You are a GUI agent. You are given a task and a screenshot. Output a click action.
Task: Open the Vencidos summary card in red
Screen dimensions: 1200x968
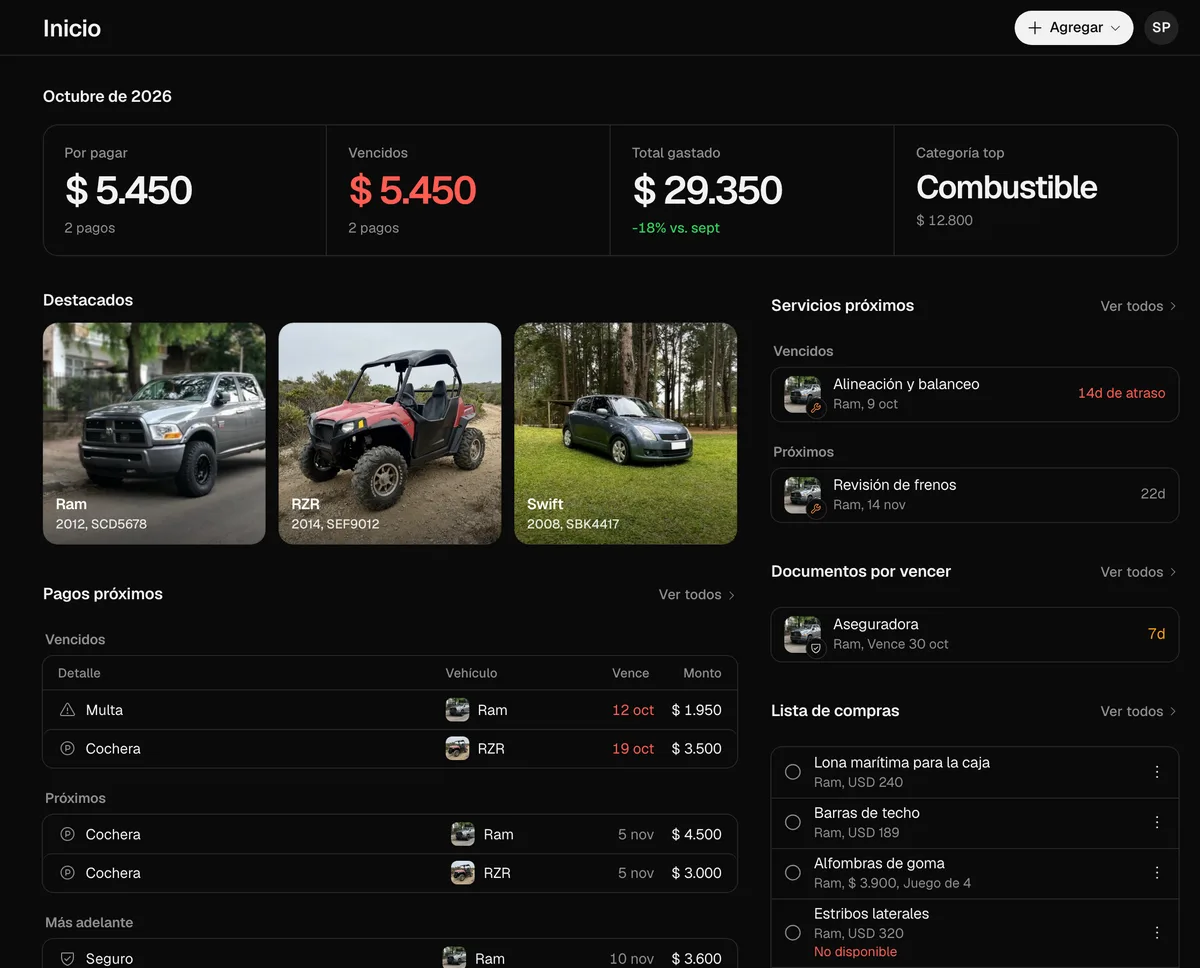click(x=468, y=190)
